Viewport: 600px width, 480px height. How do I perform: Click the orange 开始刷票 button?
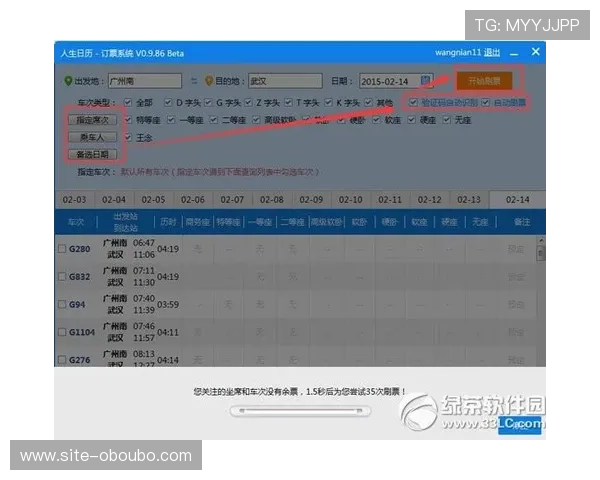pyautogui.click(x=484, y=81)
